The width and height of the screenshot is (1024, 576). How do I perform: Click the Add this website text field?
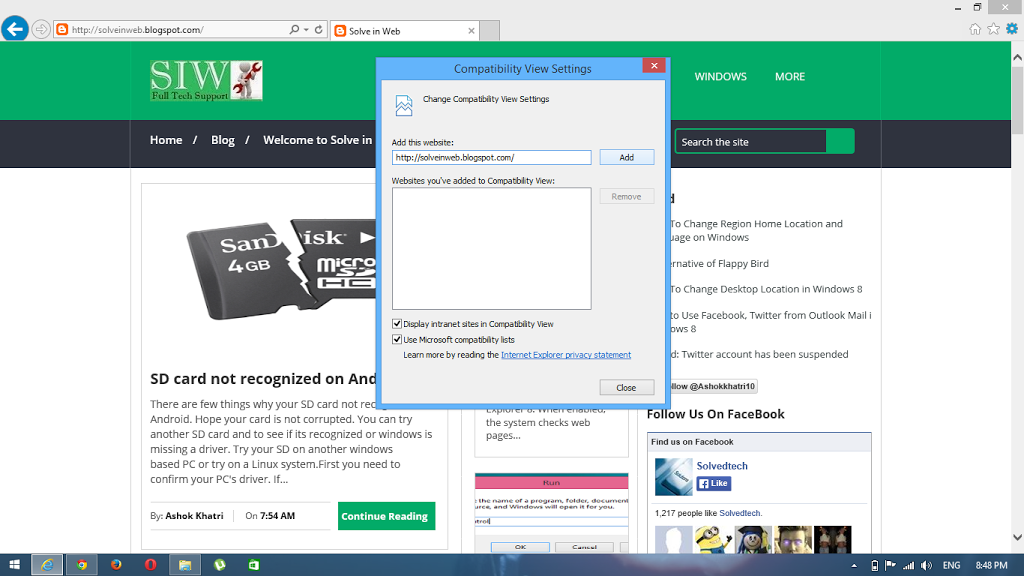[491, 157]
